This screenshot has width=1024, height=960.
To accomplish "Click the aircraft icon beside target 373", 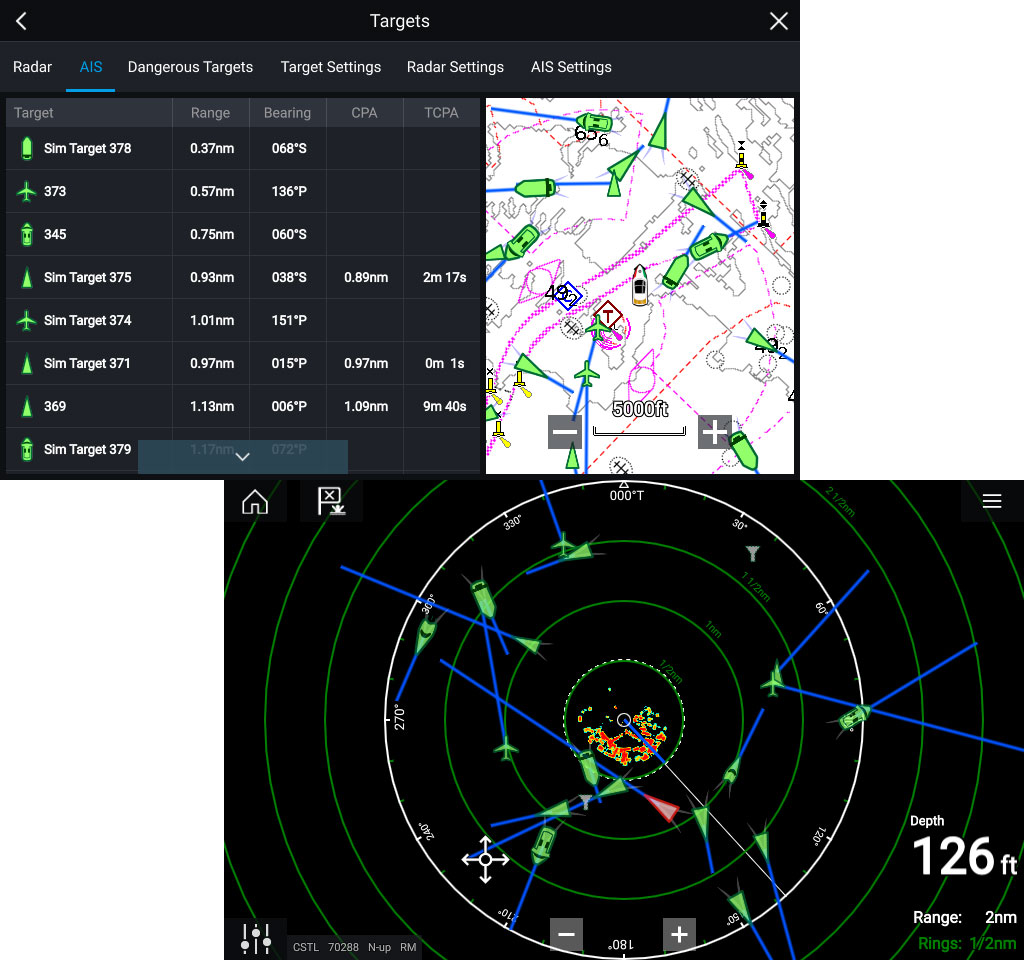I will point(27,191).
